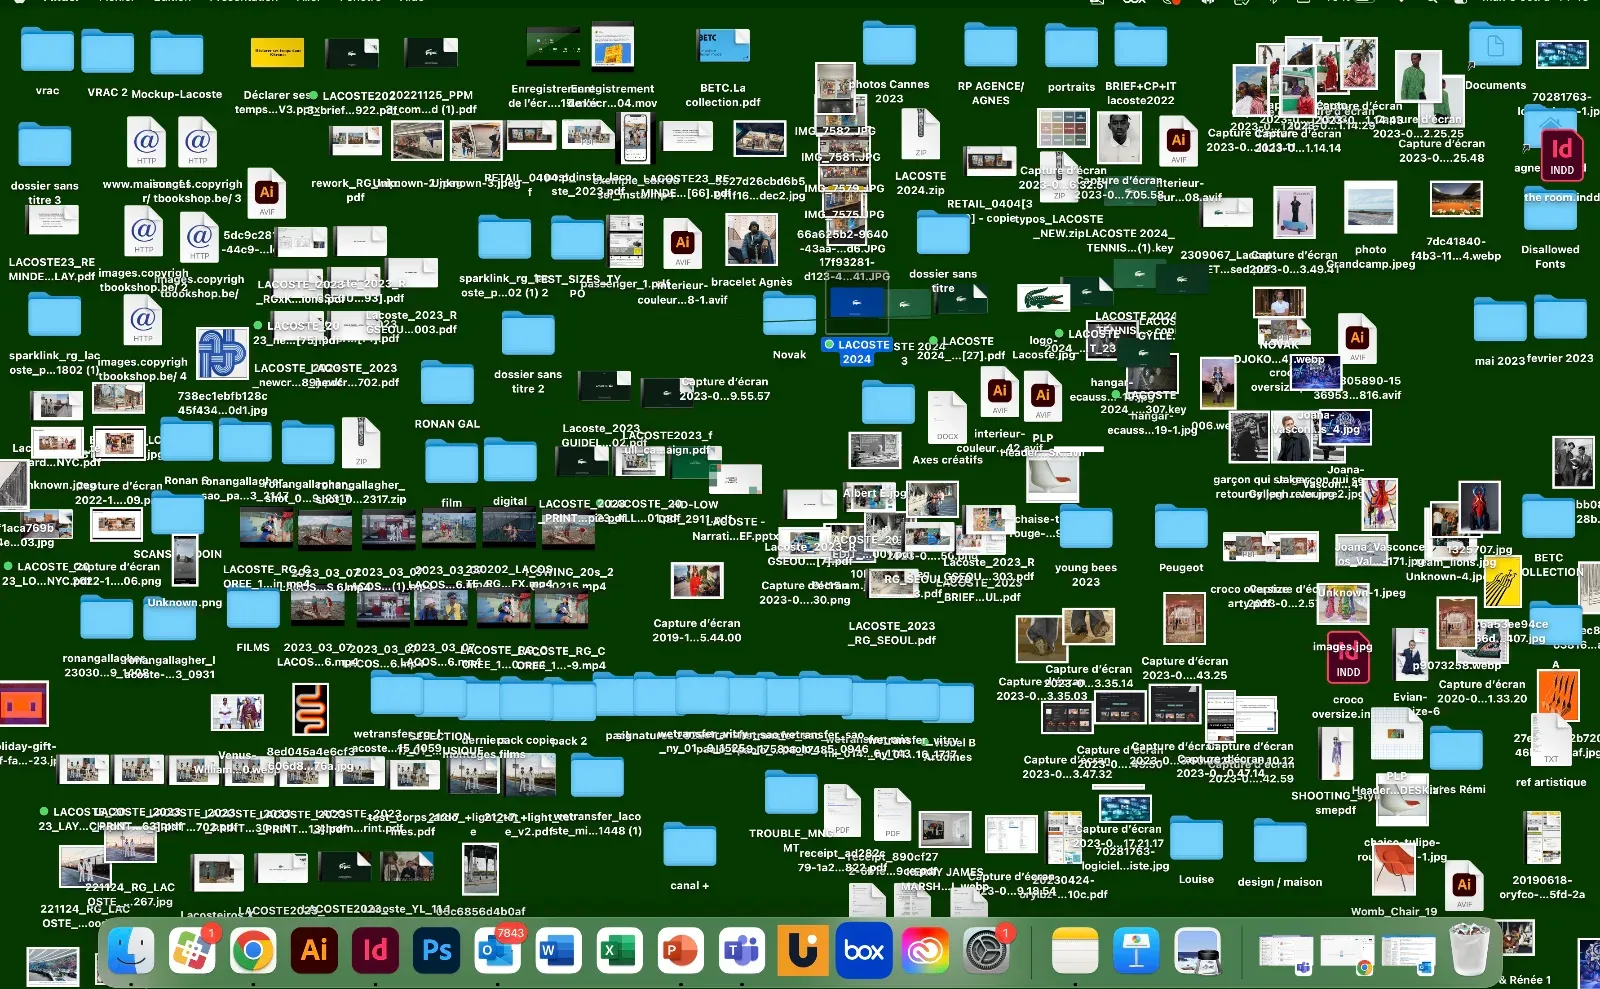Open Microsoft Teams from the dock
The width and height of the screenshot is (1600, 989).
coord(742,950)
